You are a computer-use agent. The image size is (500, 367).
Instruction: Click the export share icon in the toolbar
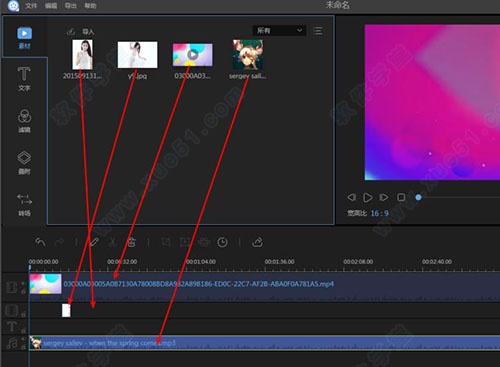[257, 242]
